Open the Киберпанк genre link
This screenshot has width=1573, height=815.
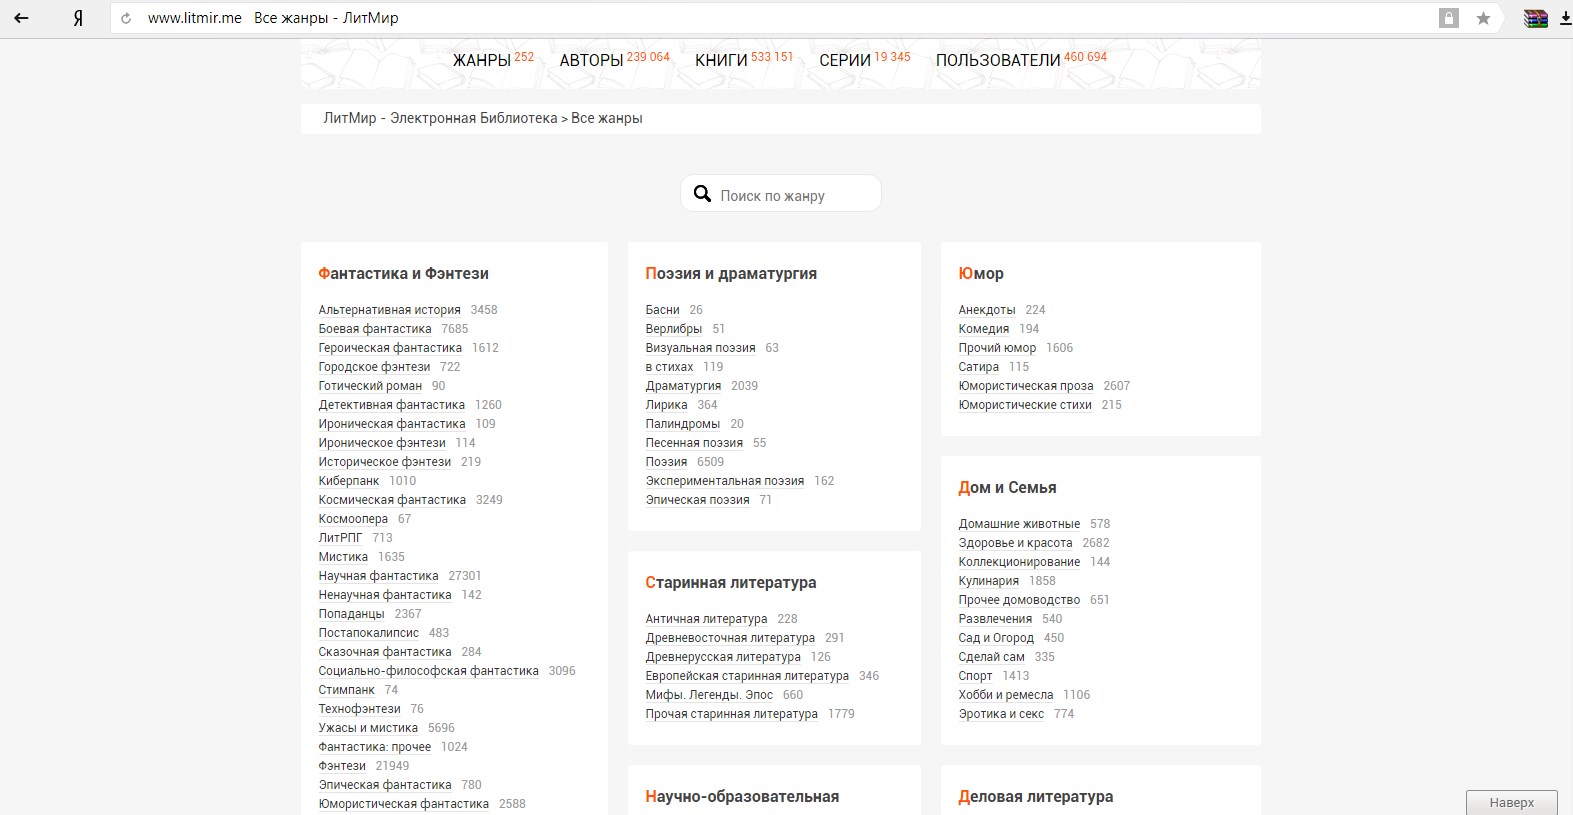coord(349,481)
